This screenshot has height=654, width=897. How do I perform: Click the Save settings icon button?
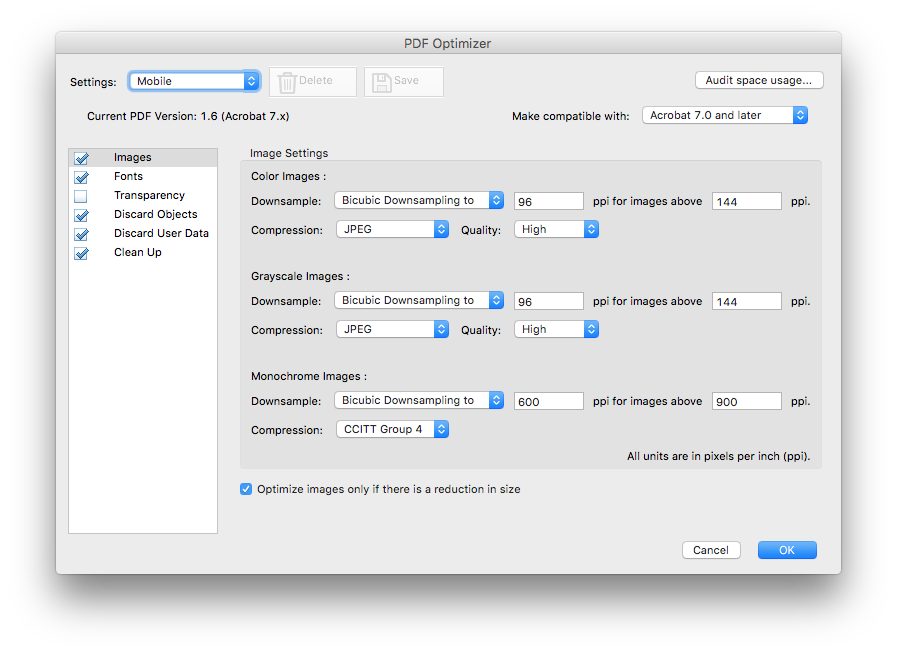click(x=403, y=81)
